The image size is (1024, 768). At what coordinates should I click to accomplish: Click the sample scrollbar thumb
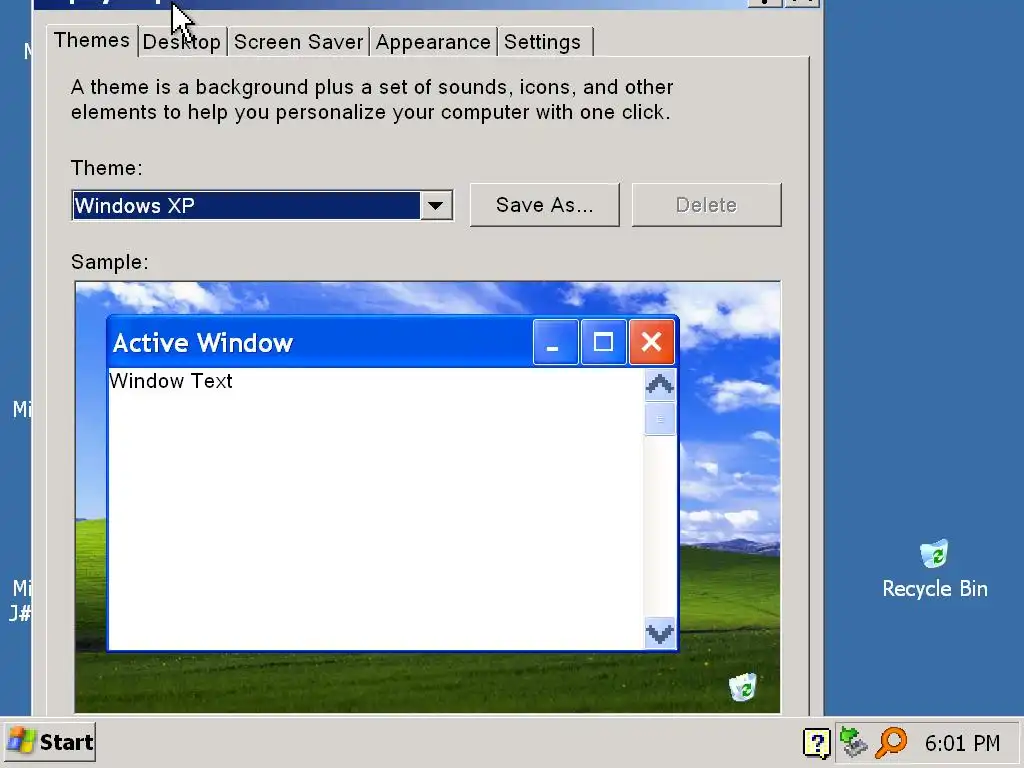click(660, 419)
